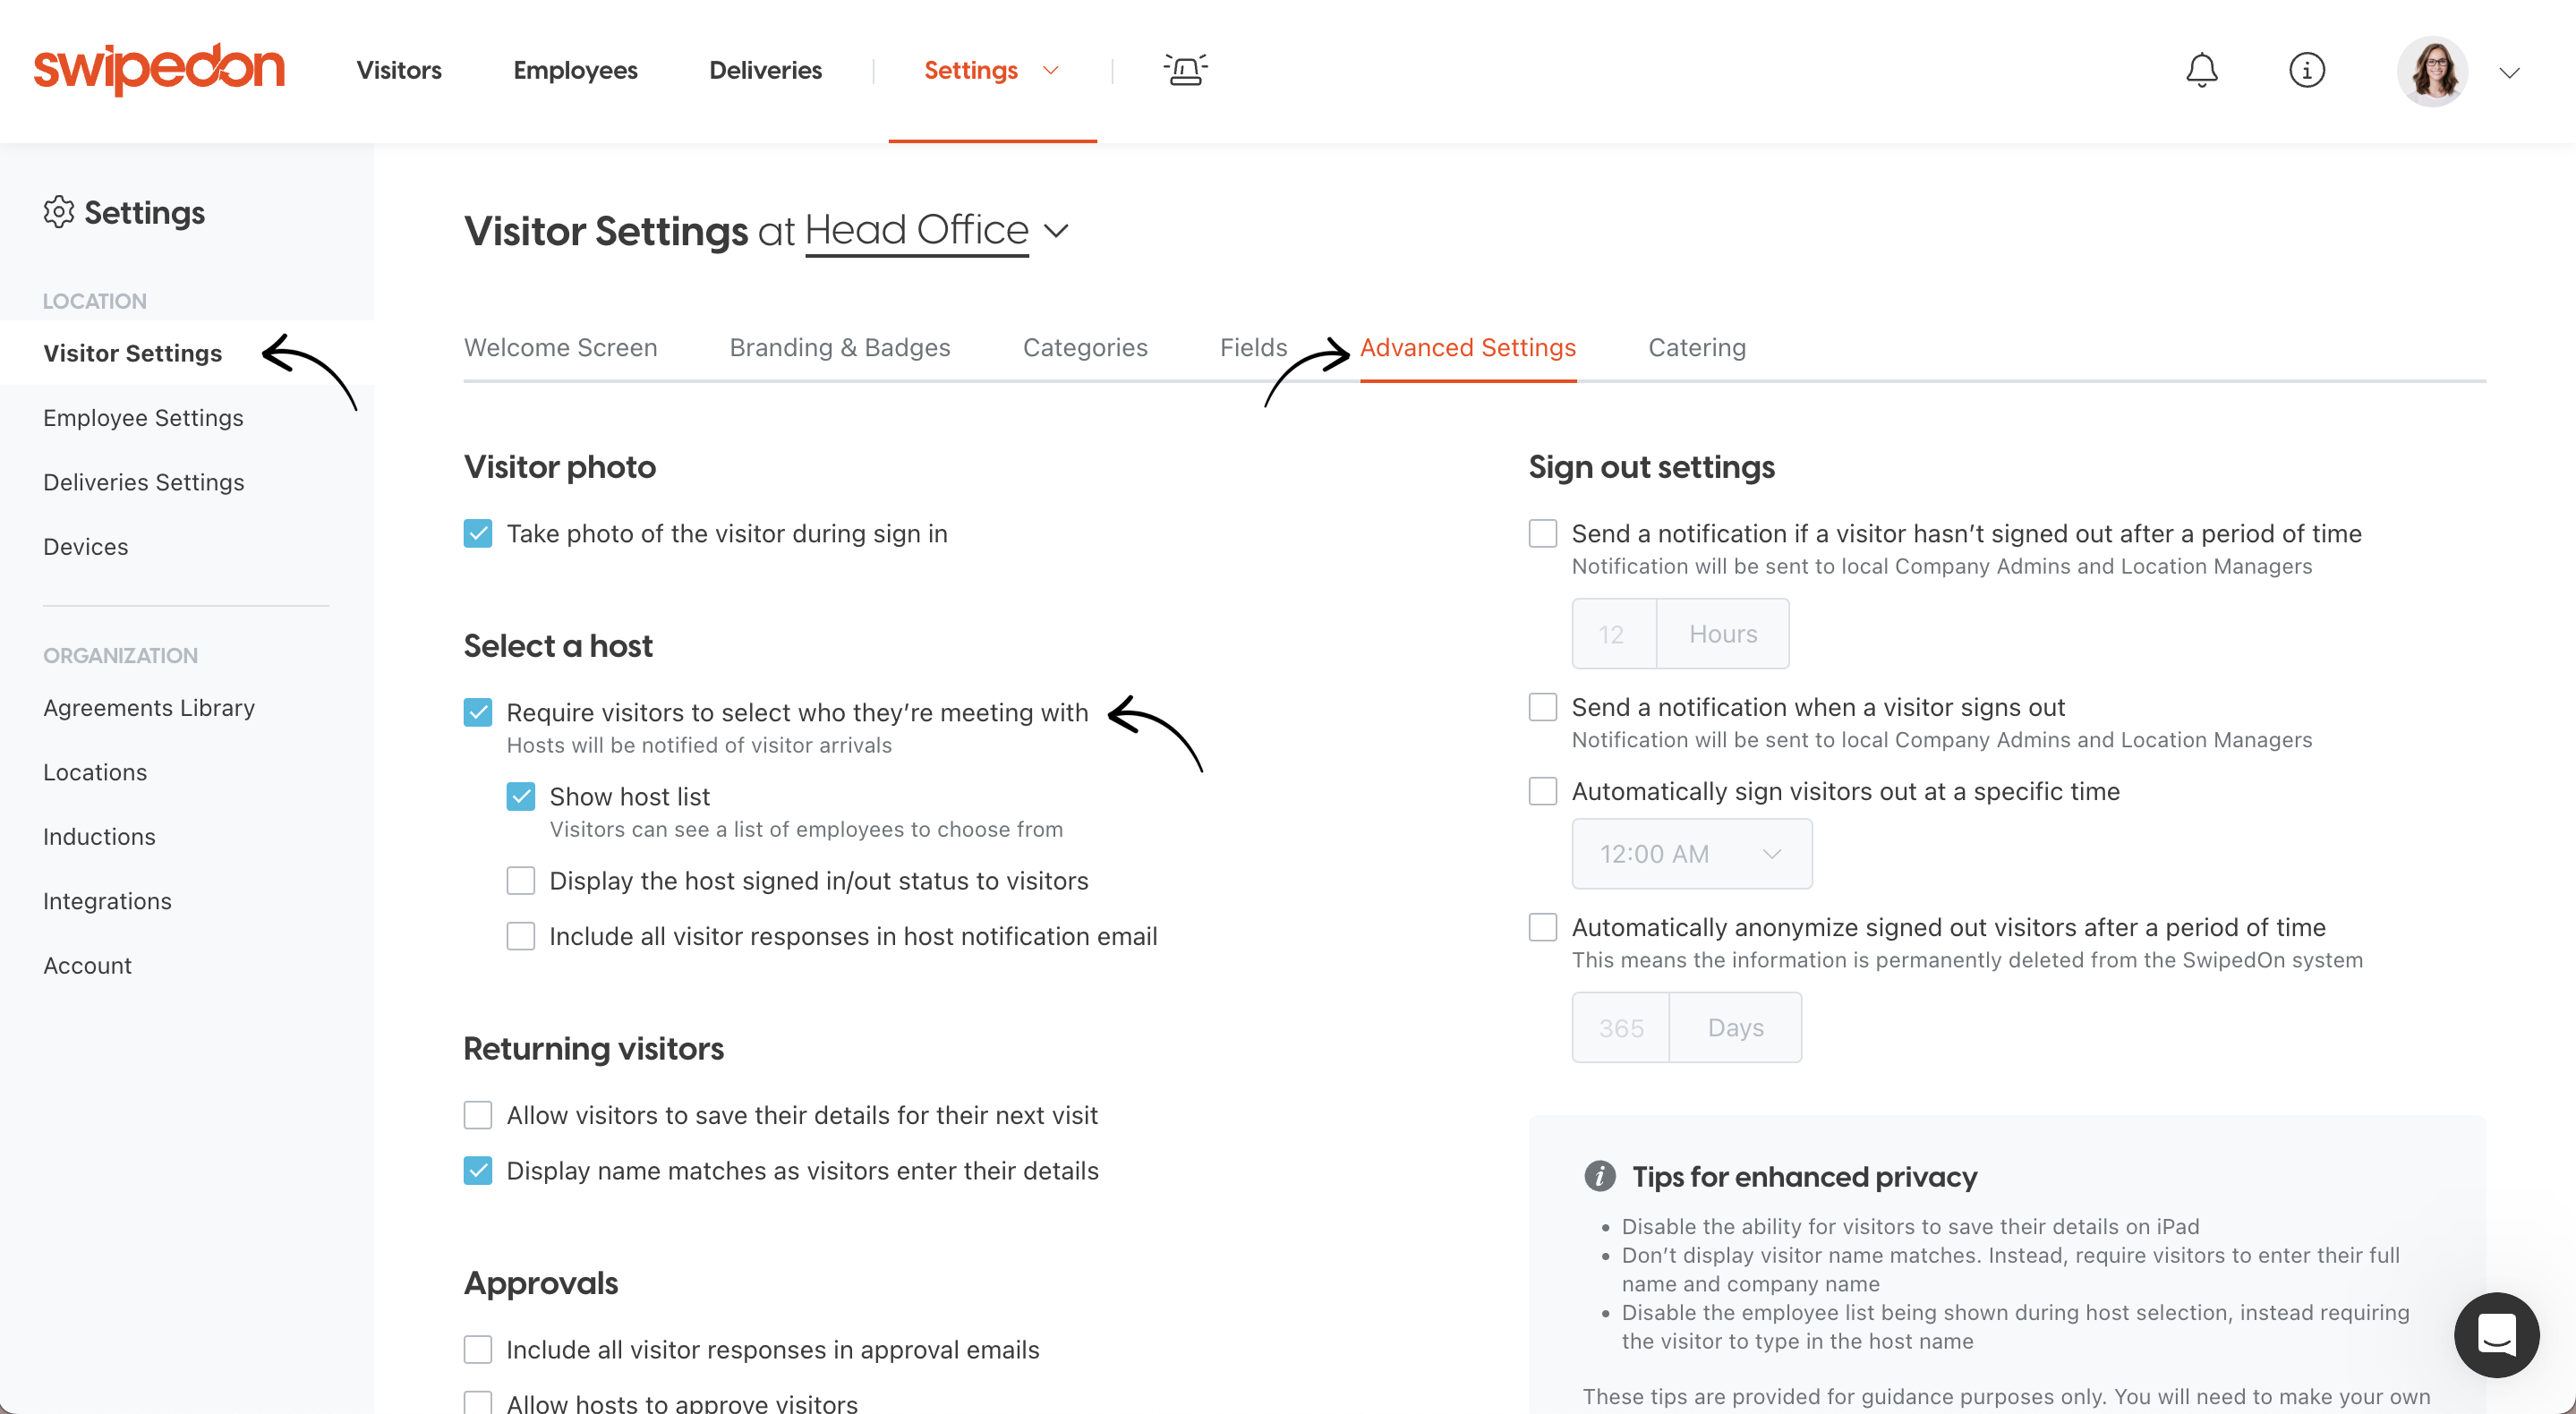
Task: Expand the Head Office location dropdown
Action: 1056,231
